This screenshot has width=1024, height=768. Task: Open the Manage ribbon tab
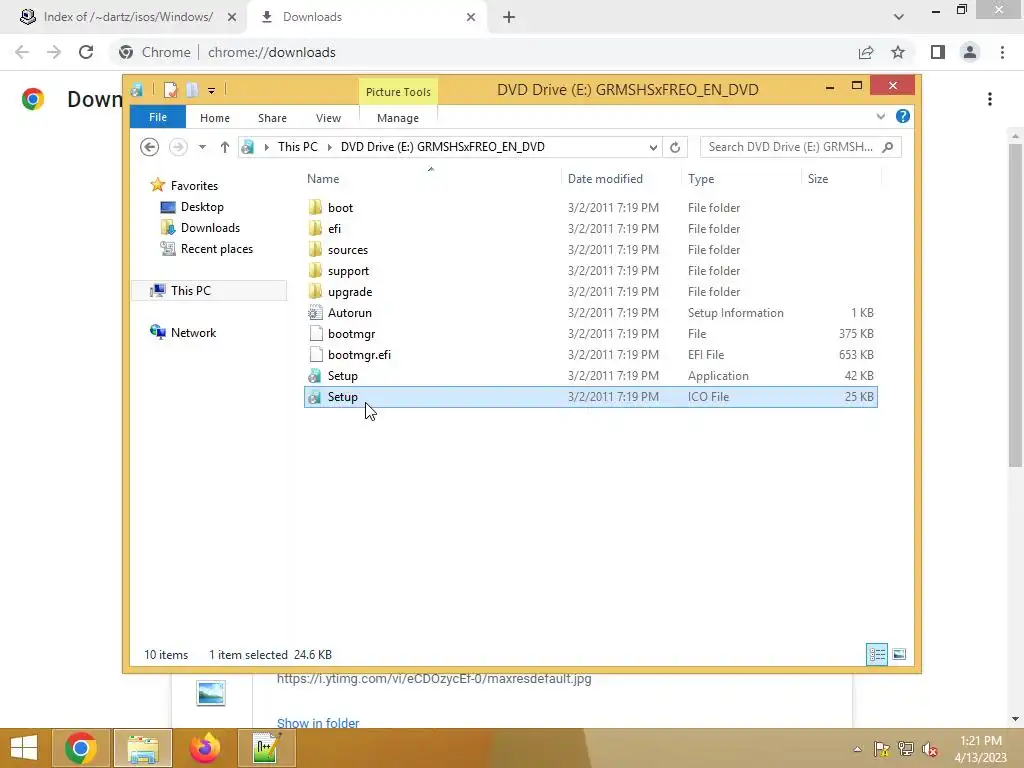tap(398, 118)
